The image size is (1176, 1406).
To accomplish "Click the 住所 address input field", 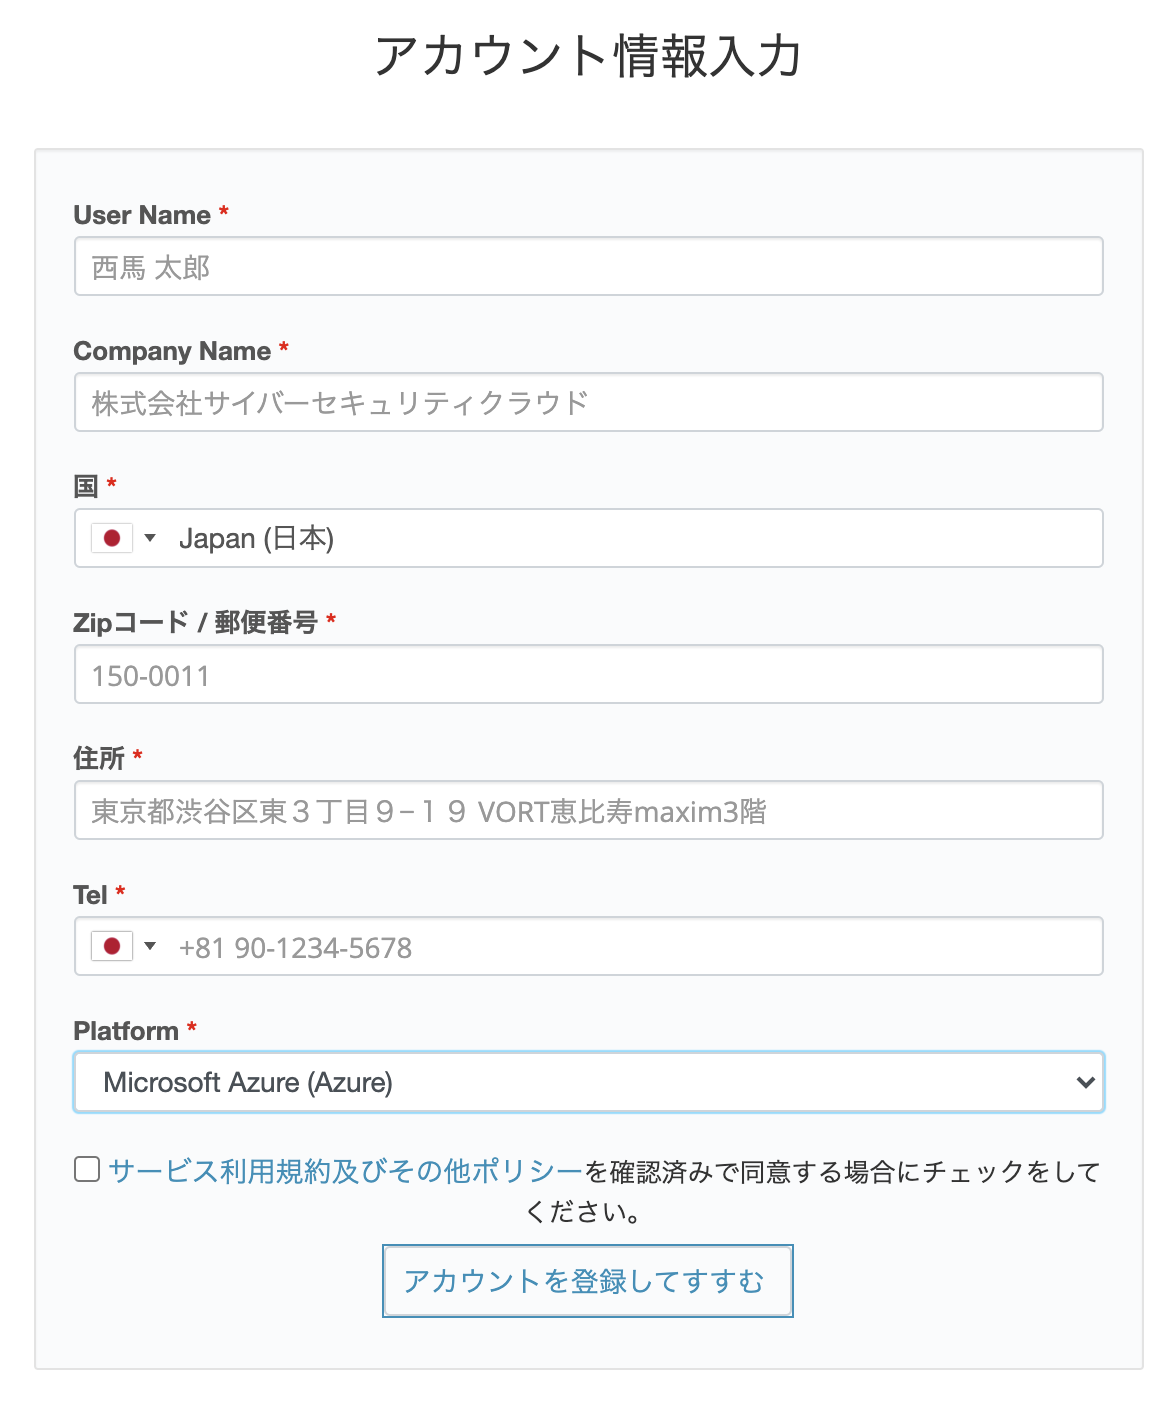I will [589, 810].
